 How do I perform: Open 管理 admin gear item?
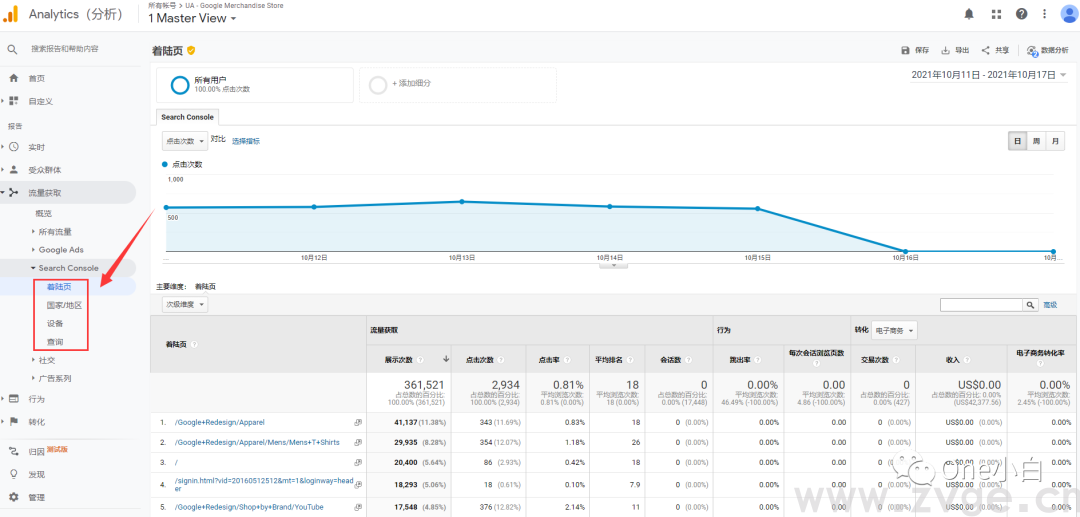(37, 497)
